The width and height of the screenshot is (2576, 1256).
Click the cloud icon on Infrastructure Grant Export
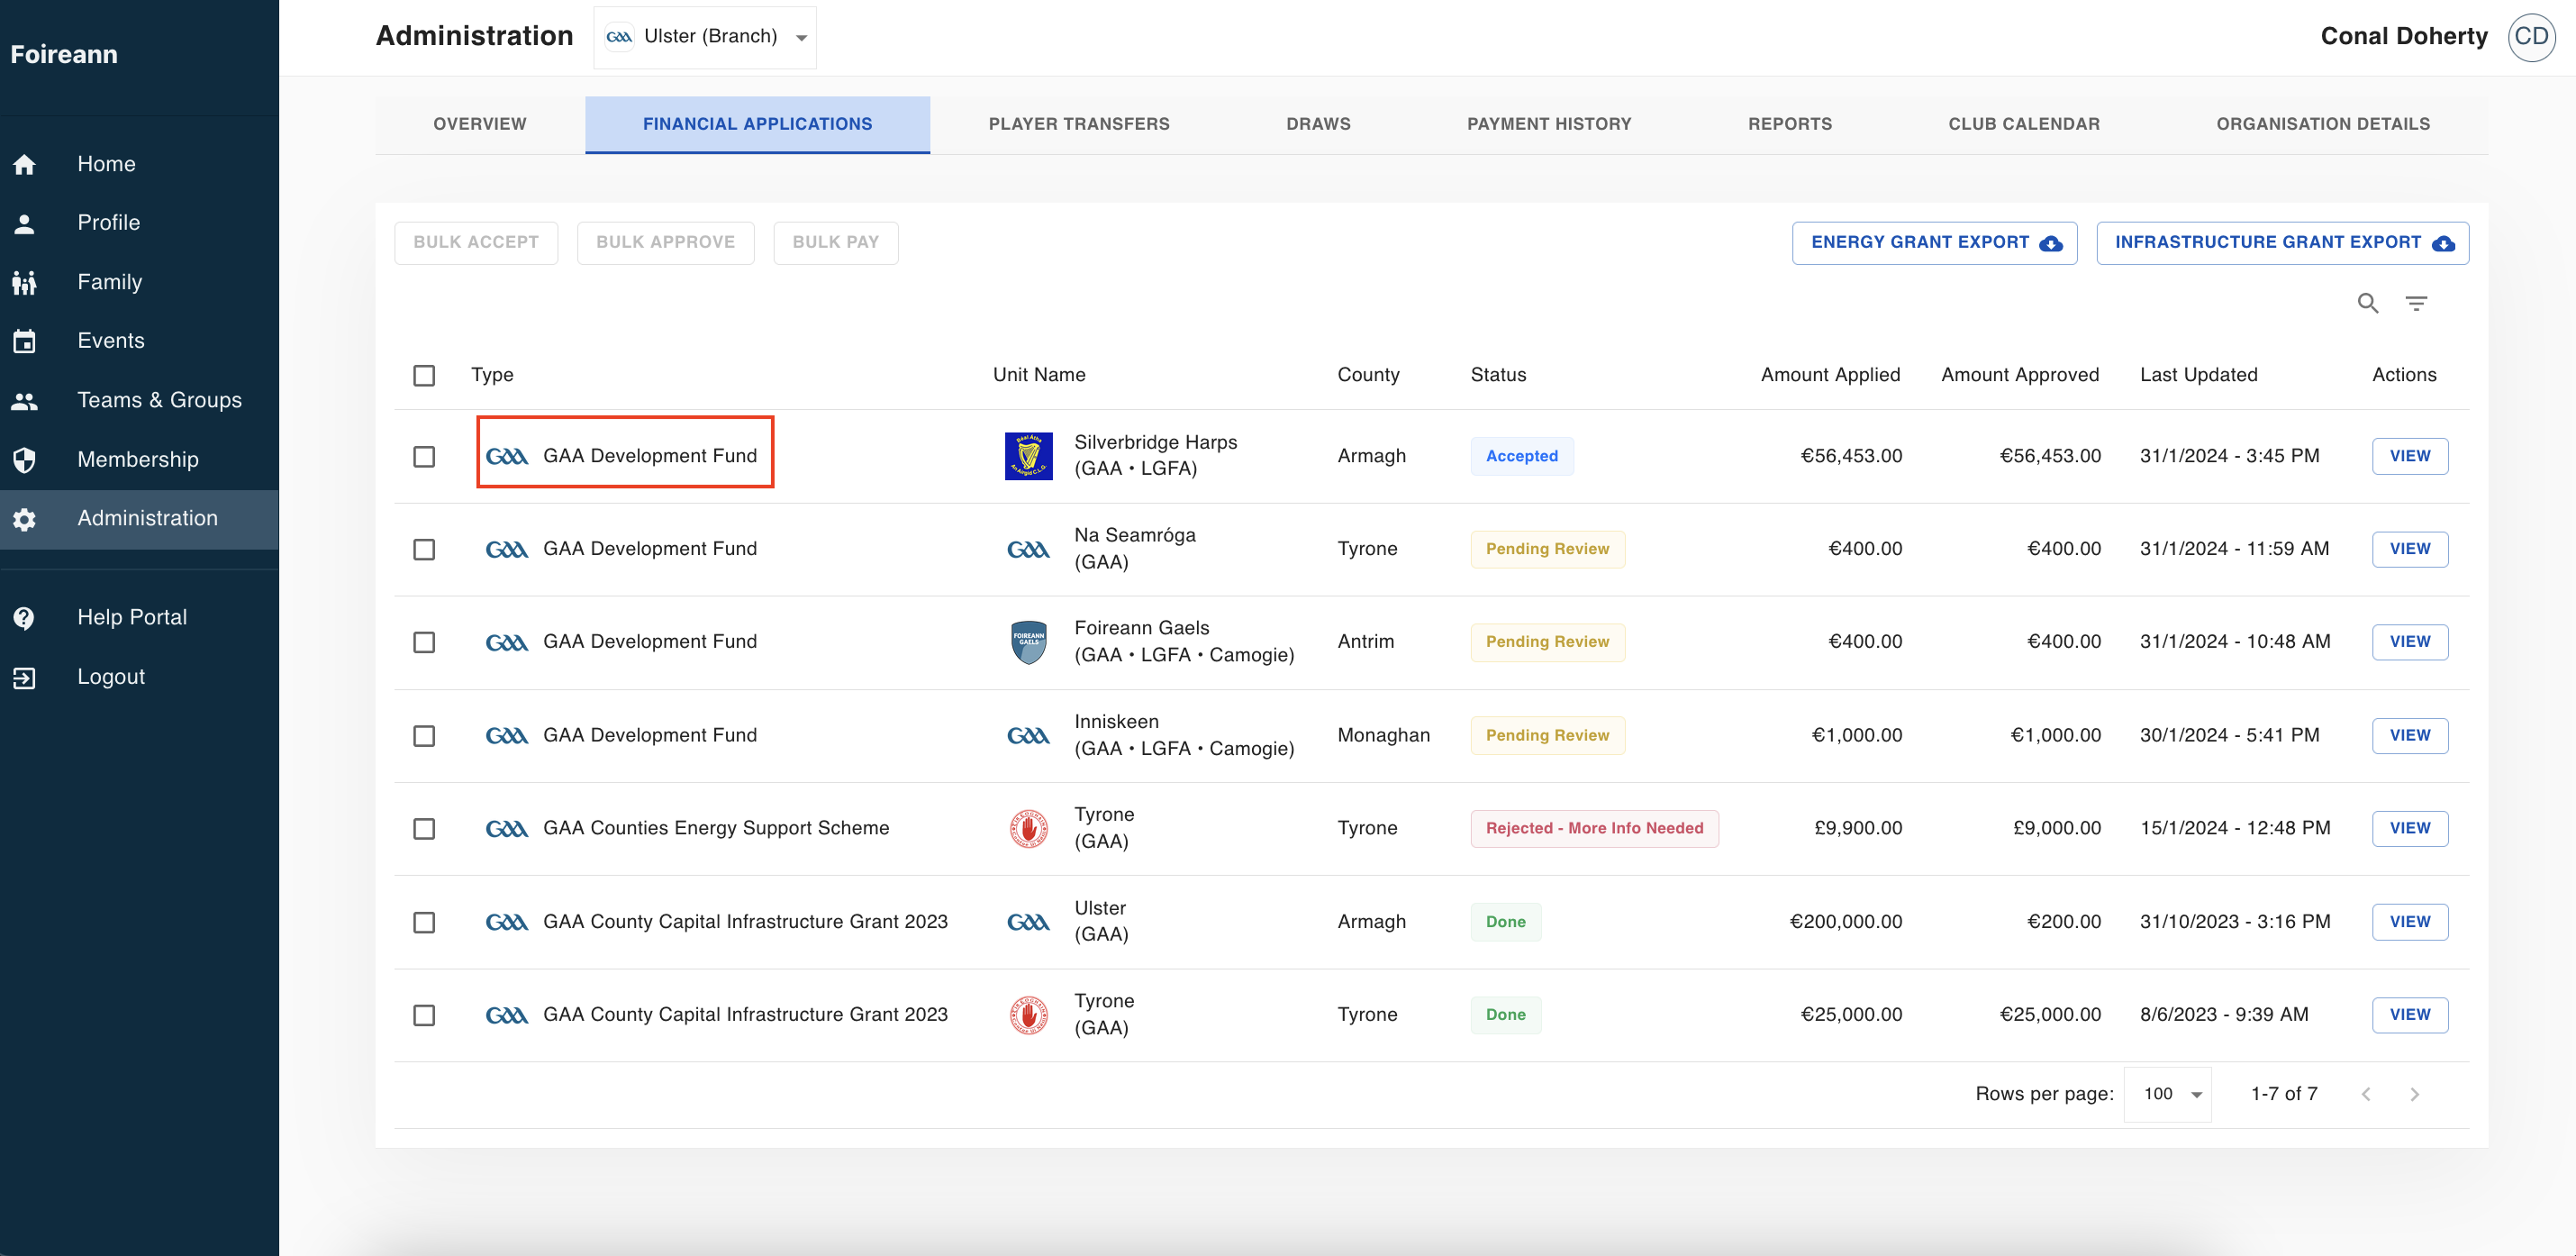[x=2443, y=244]
